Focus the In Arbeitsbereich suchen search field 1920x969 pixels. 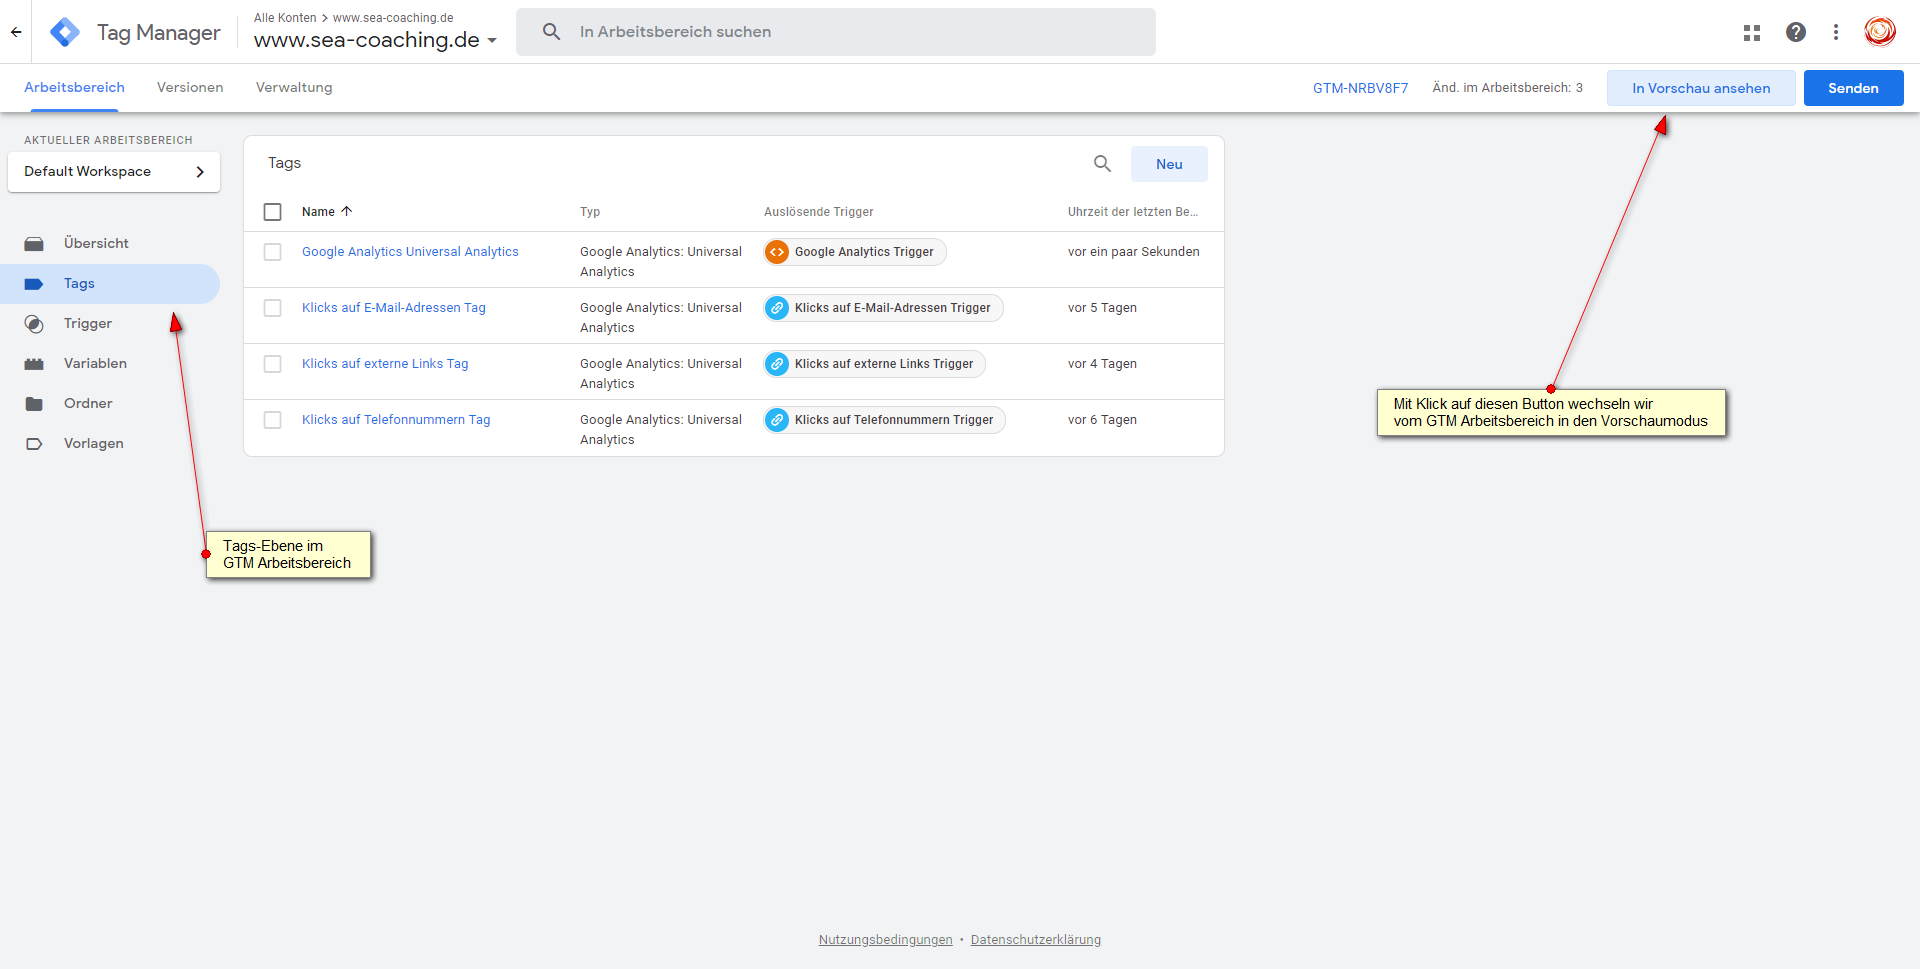point(836,32)
